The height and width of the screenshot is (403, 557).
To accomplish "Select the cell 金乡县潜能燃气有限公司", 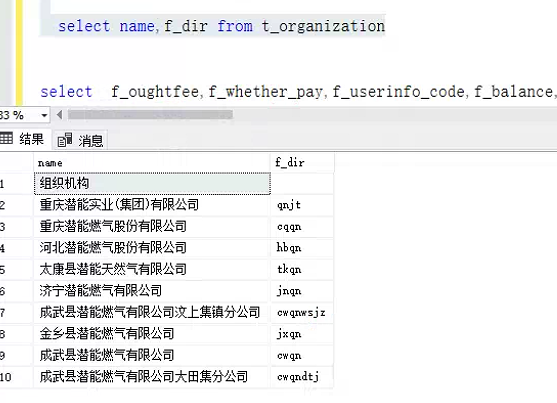I will [x=152, y=334].
